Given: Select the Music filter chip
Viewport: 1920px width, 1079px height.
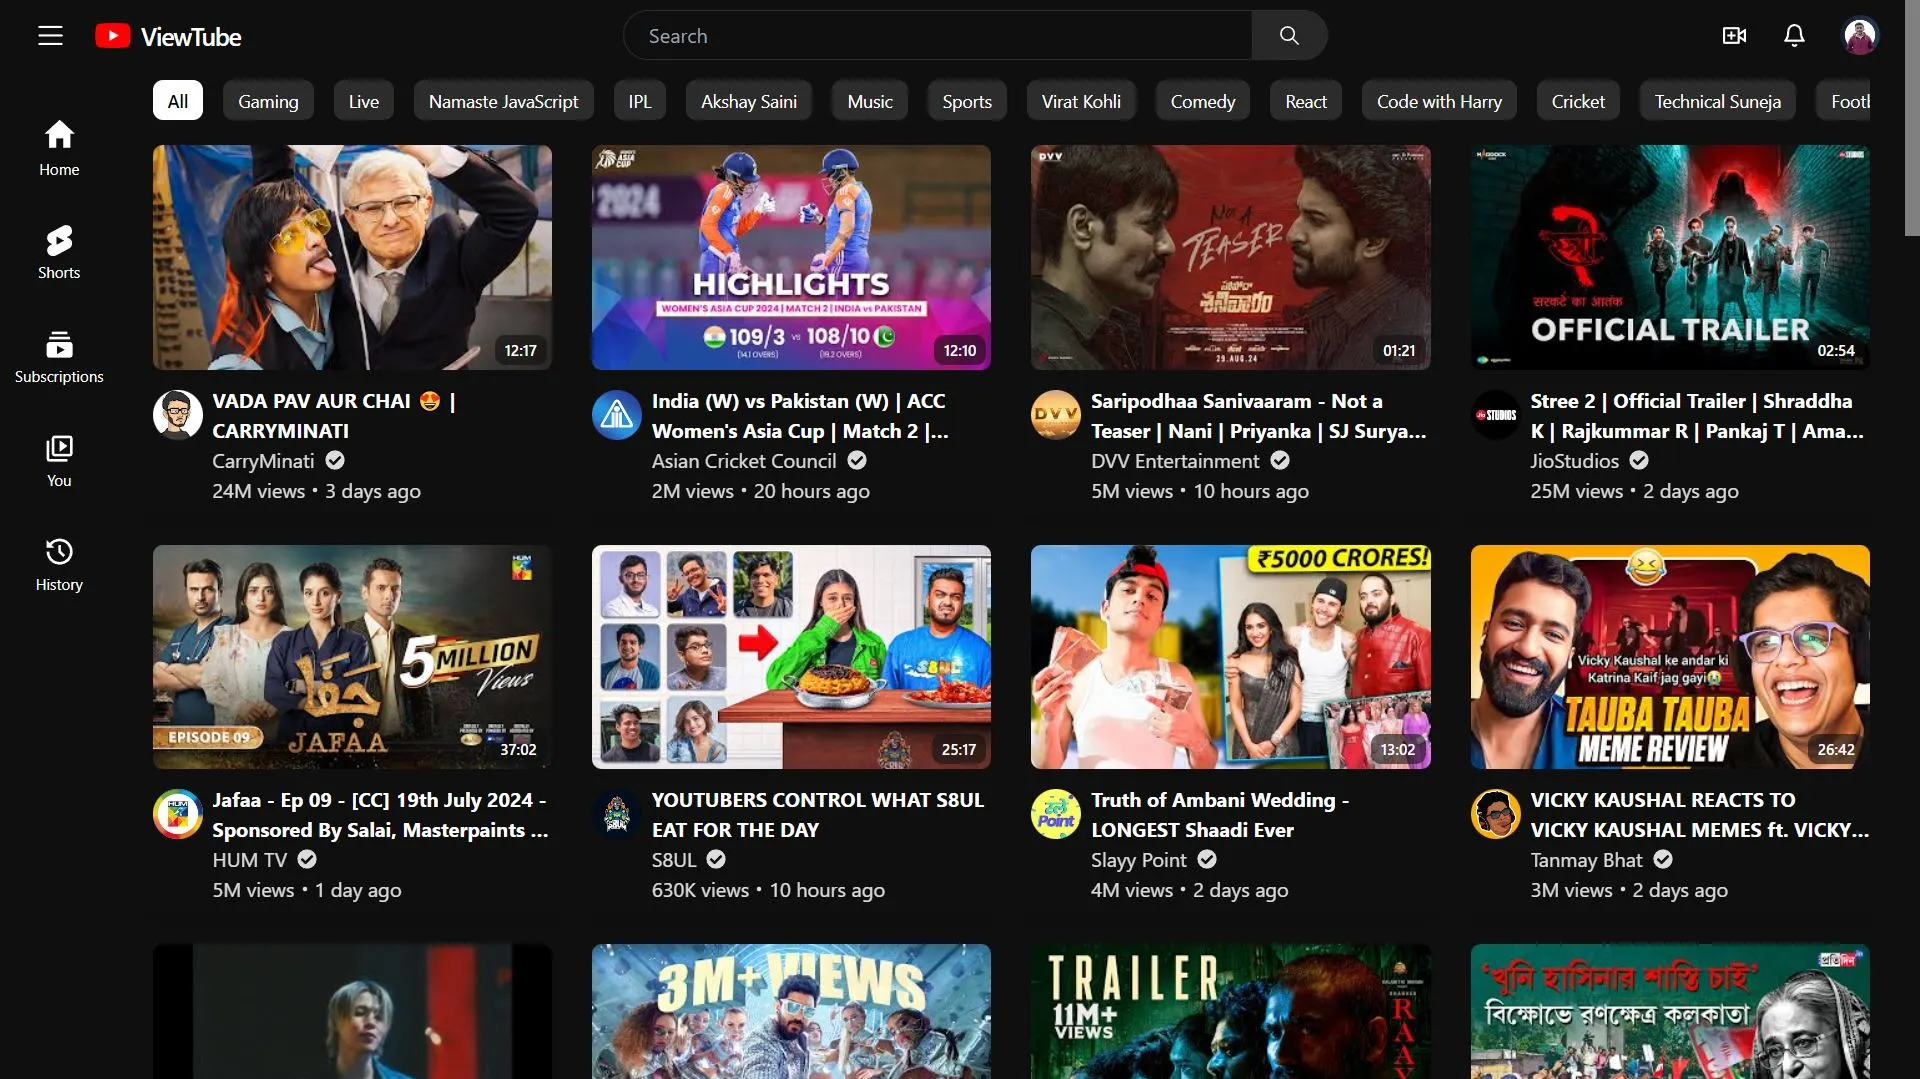Looking at the screenshot, I should pyautogui.click(x=870, y=101).
